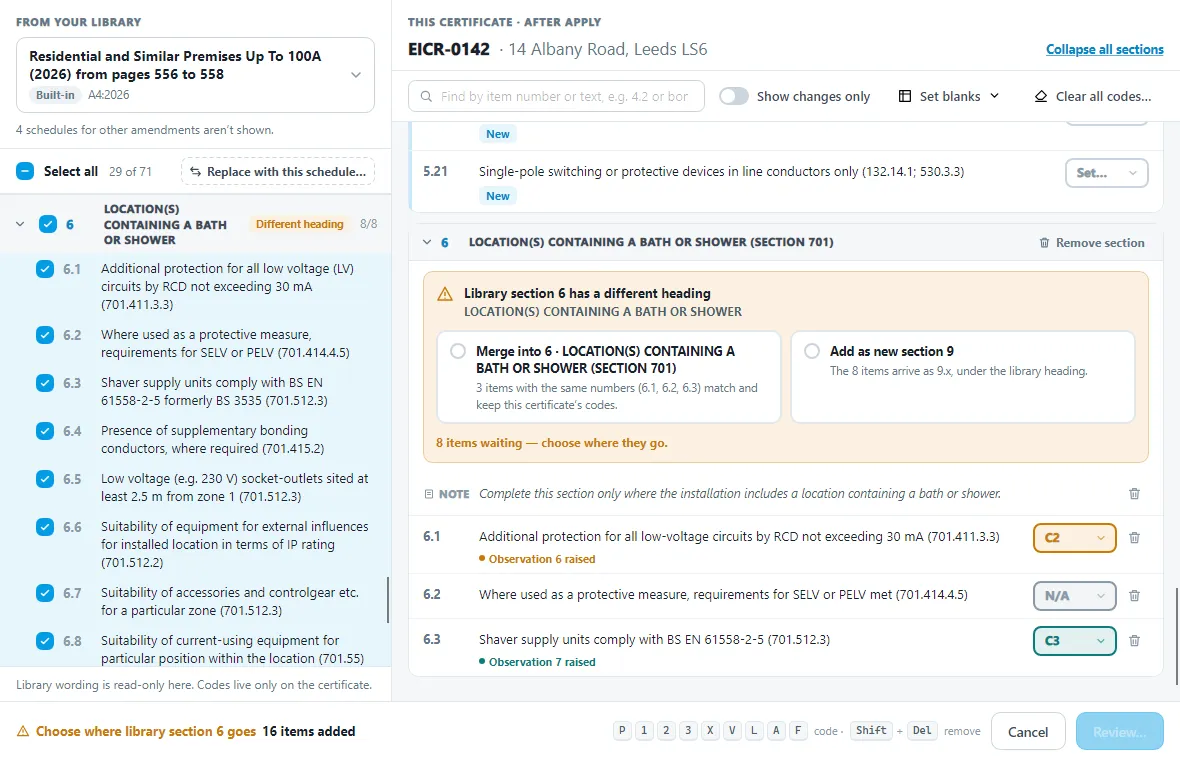
Task: Delete the NOTE row trash icon
Action: 1134,494
